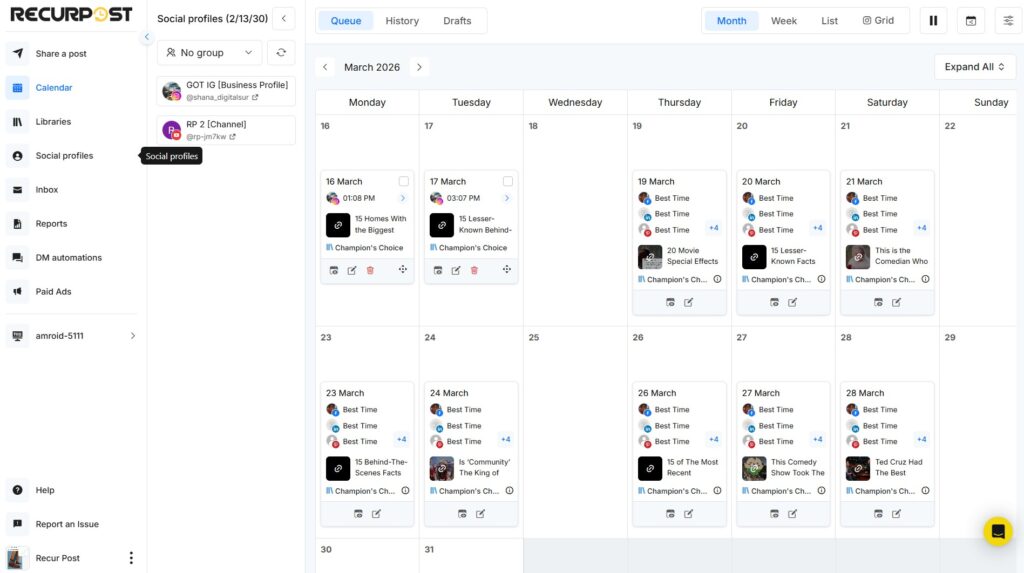Open Reports section
The width and height of the screenshot is (1024, 573).
51,223
